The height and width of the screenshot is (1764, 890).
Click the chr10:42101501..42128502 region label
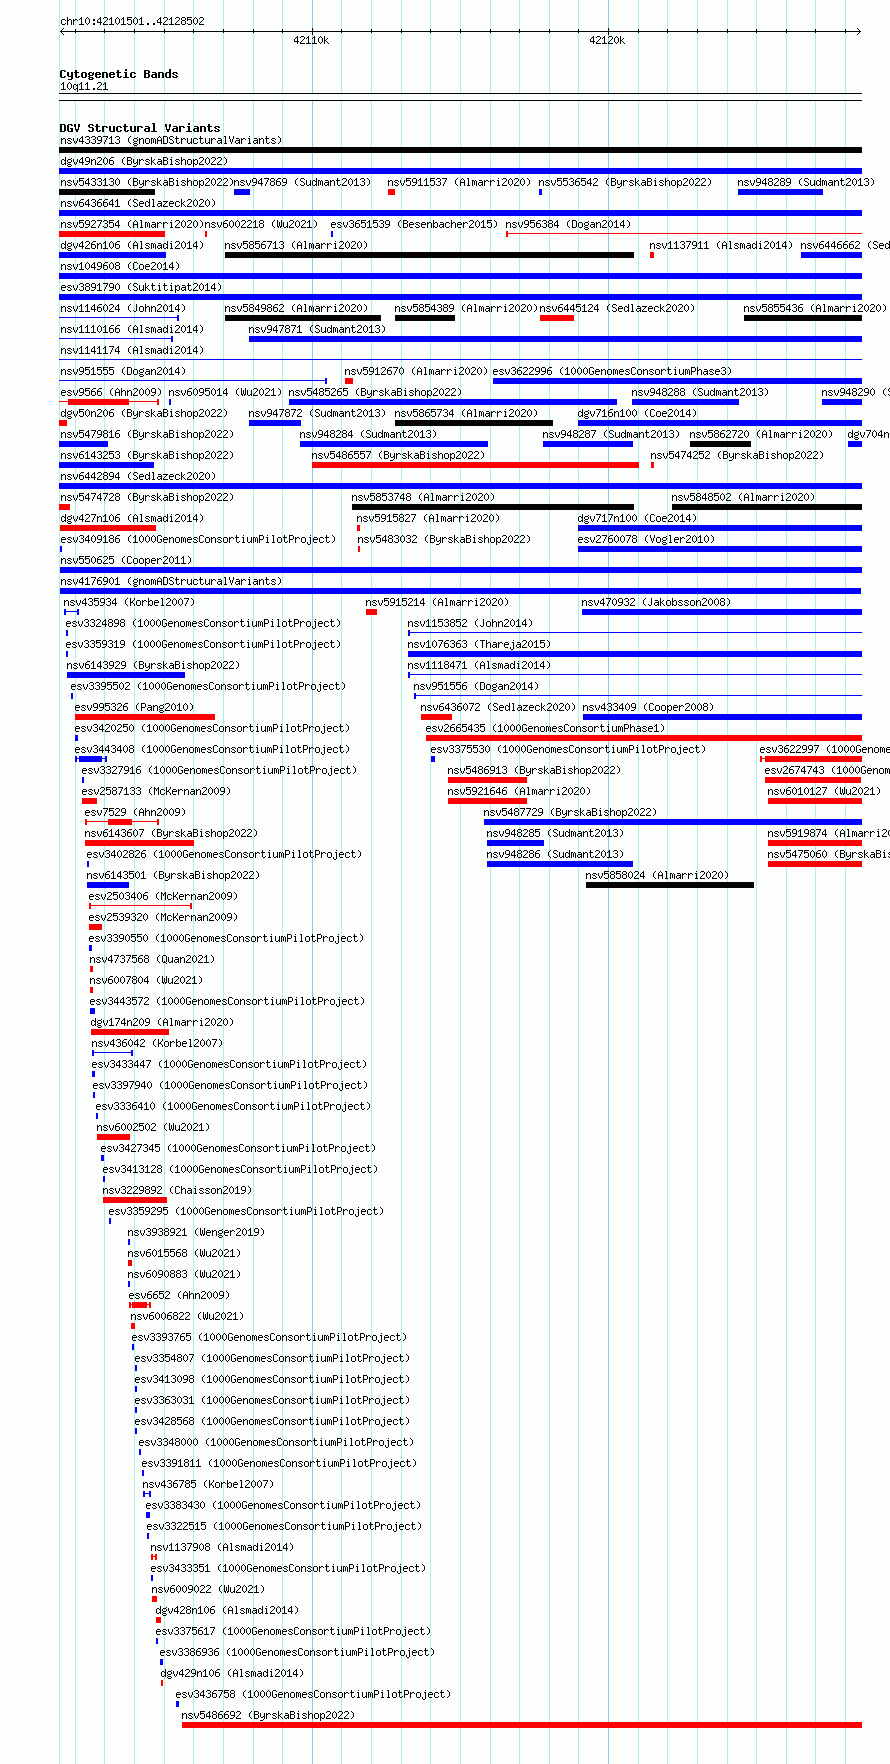point(132,21)
